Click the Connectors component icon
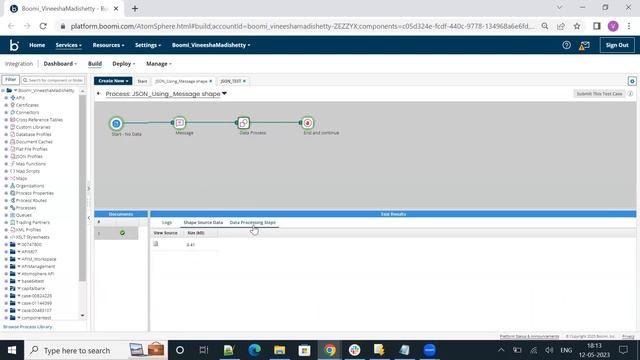This screenshot has width=640, height=360. (x=13, y=112)
